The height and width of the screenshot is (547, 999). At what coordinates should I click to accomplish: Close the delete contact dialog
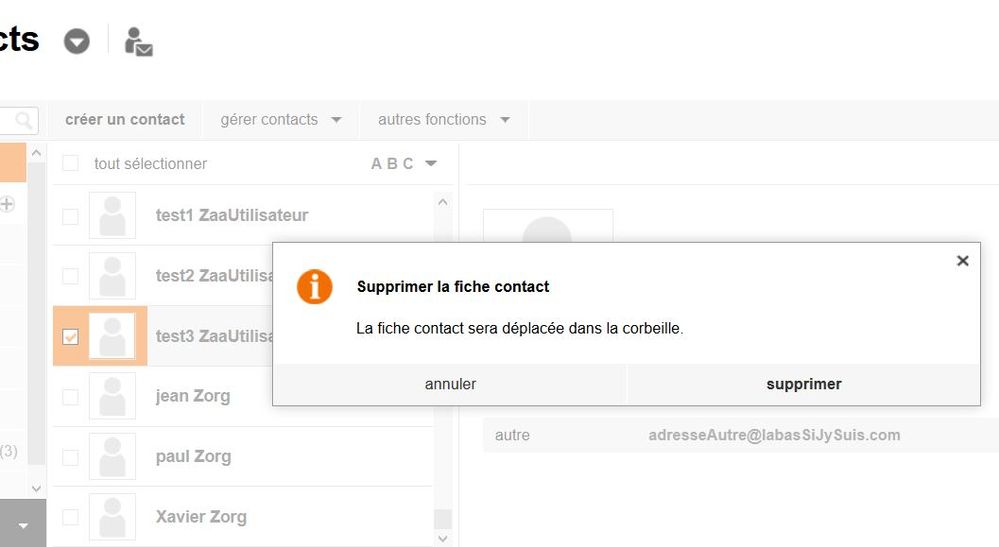962,261
